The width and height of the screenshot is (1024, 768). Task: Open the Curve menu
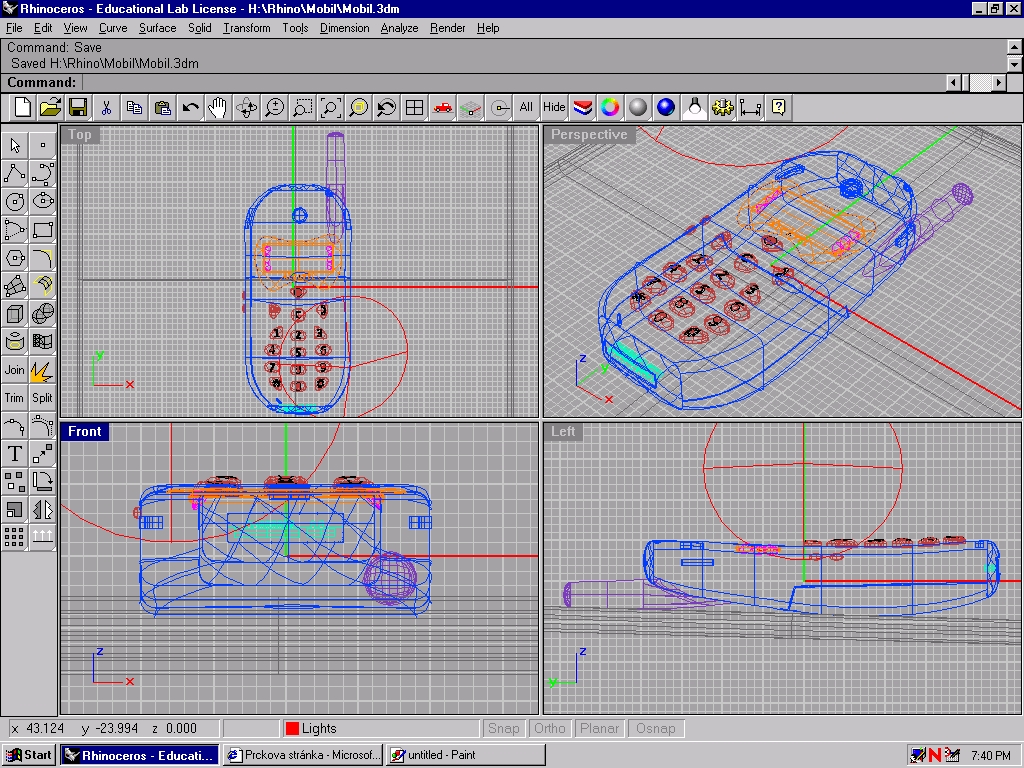pyautogui.click(x=113, y=28)
